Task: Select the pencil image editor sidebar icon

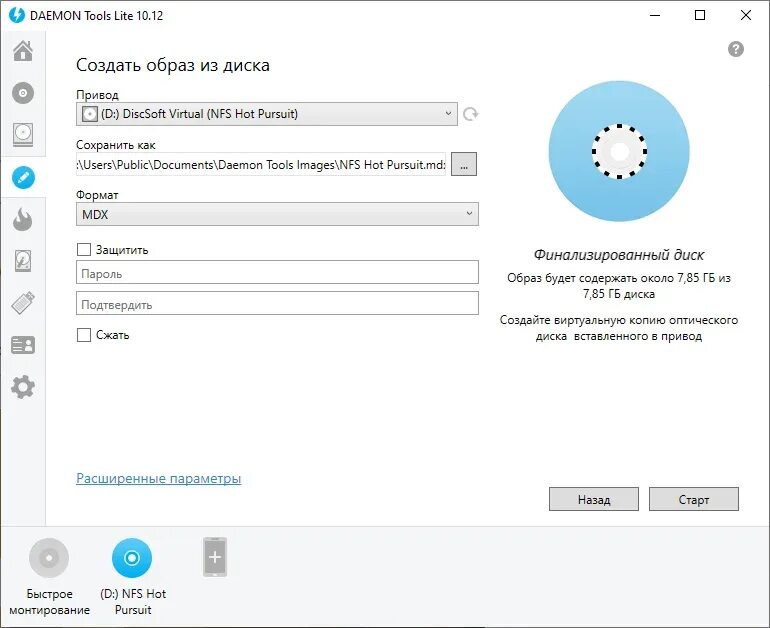Action: pos(23,177)
